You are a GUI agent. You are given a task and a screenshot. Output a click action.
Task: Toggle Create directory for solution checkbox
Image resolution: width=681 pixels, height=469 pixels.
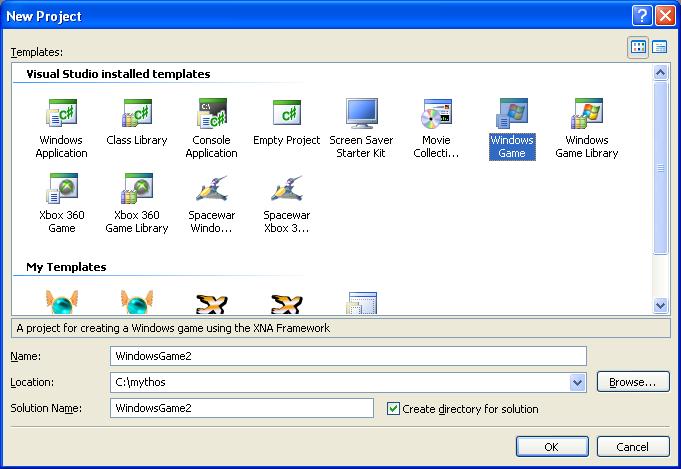(x=393, y=409)
